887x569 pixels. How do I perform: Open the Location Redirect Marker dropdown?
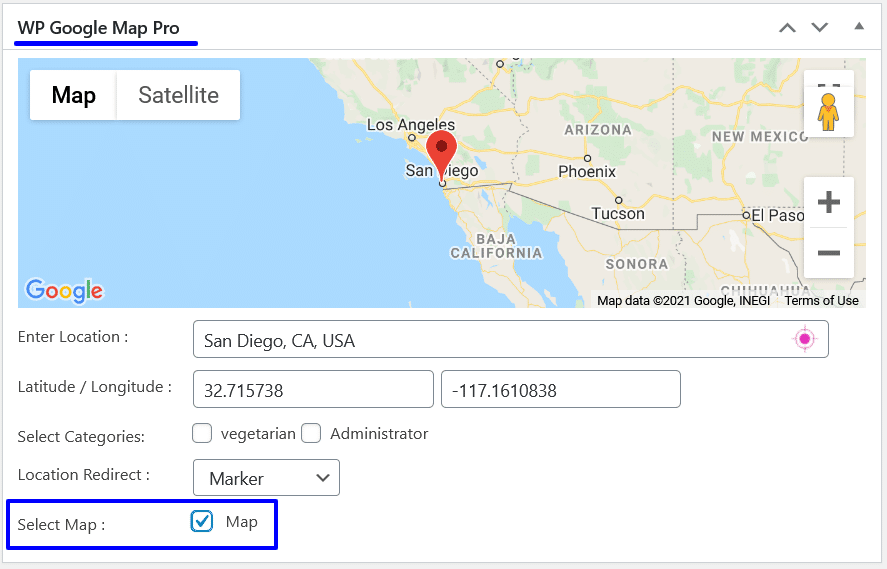tap(266, 478)
